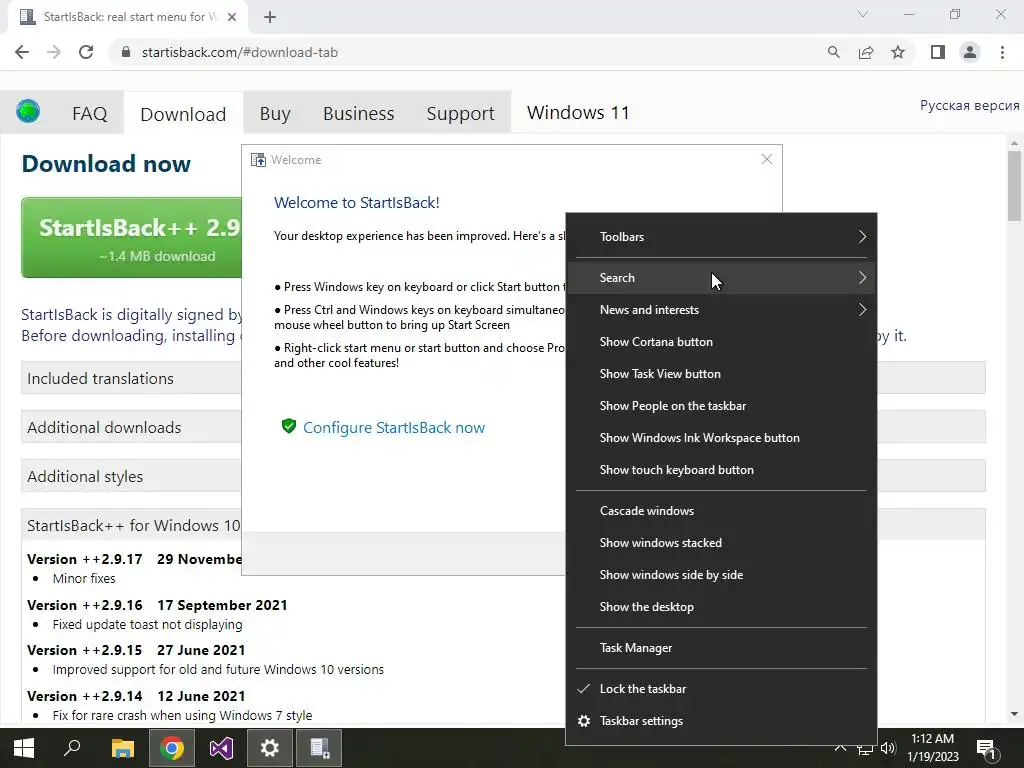Screen dimensions: 1024x768
Task: Open the Chrome side panel icon
Action: coord(938,52)
